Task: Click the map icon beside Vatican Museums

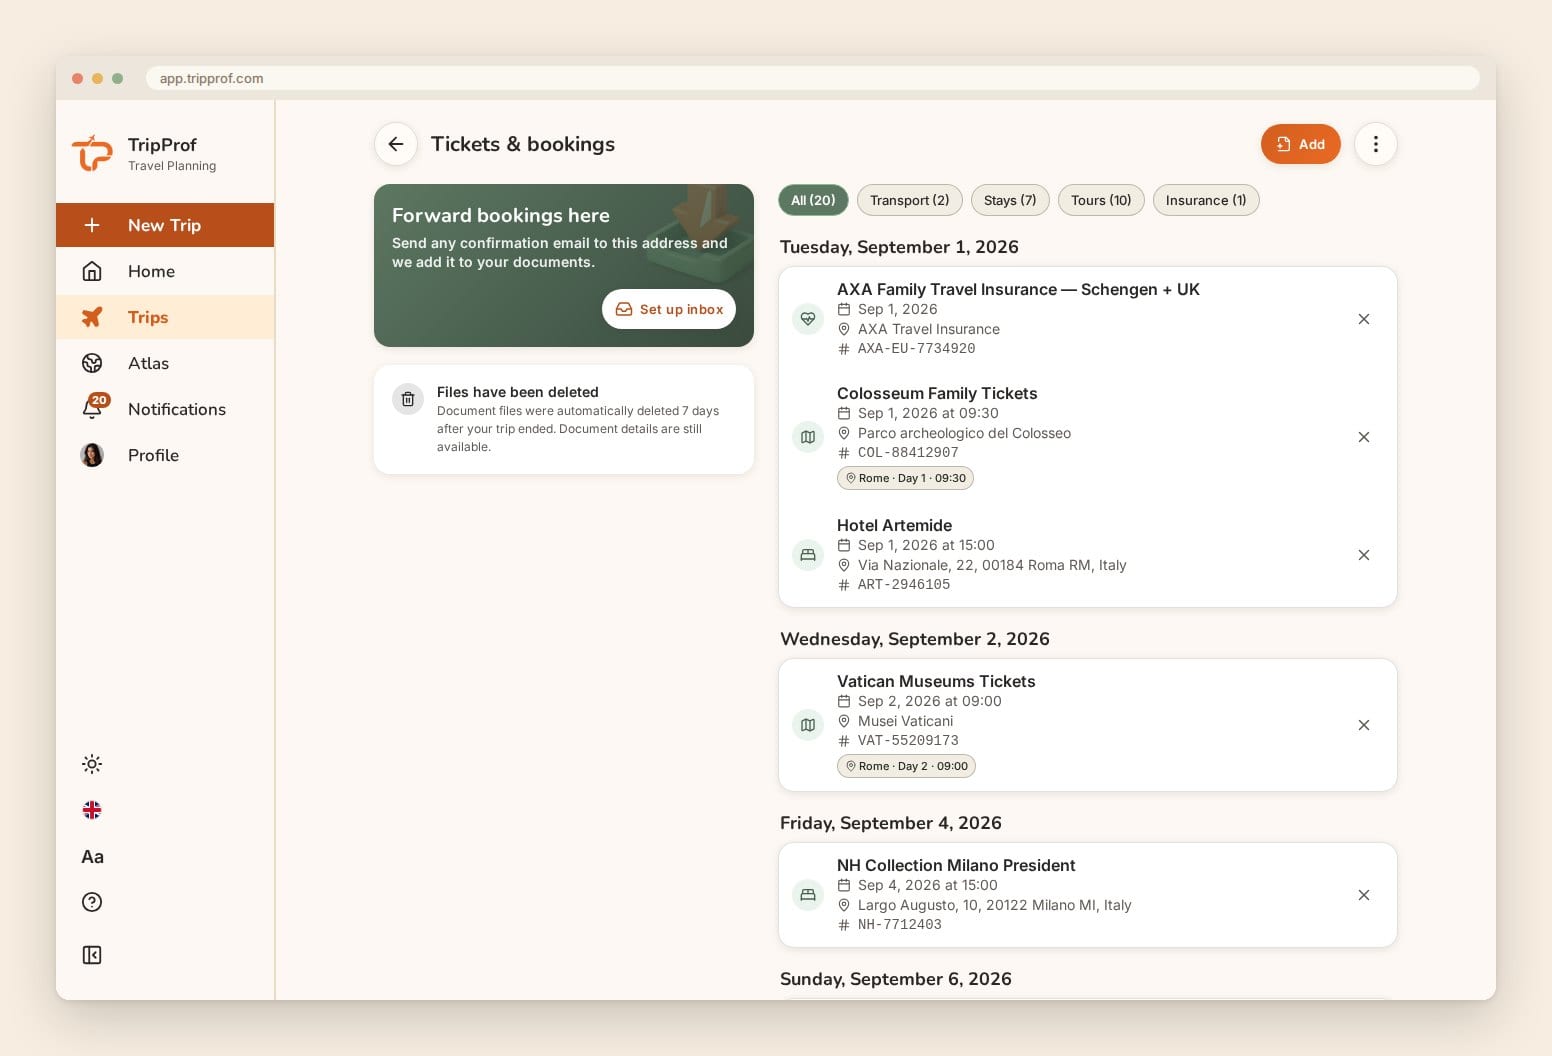Action: [x=808, y=725]
